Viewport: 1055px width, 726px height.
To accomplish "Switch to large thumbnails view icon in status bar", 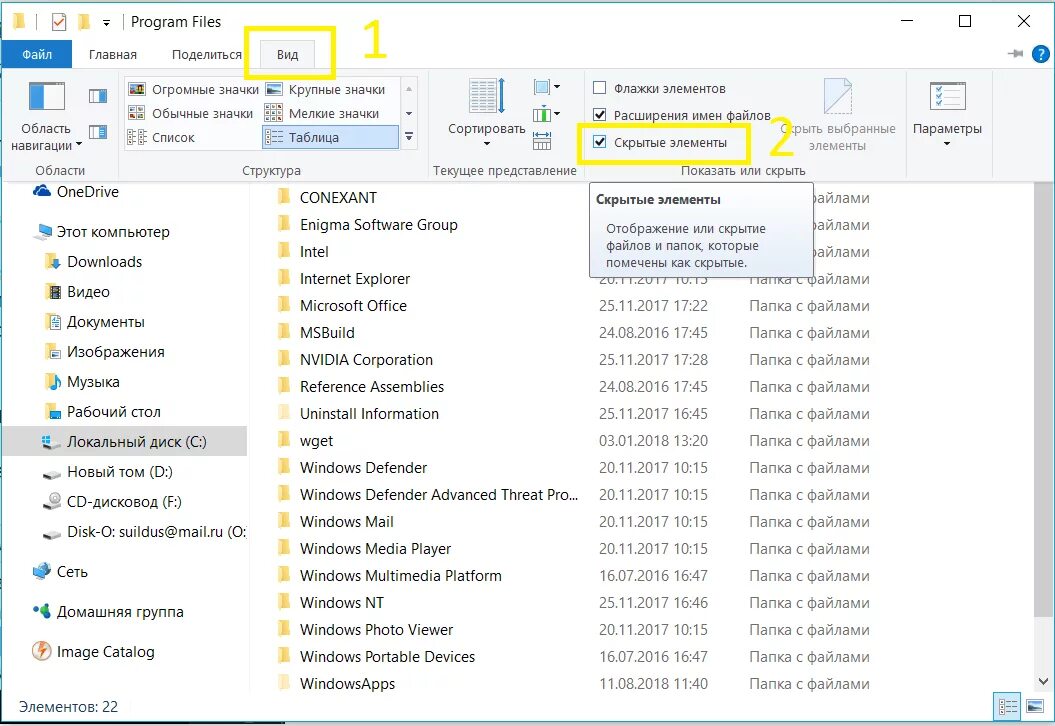I will click(x=1035, y=706).
